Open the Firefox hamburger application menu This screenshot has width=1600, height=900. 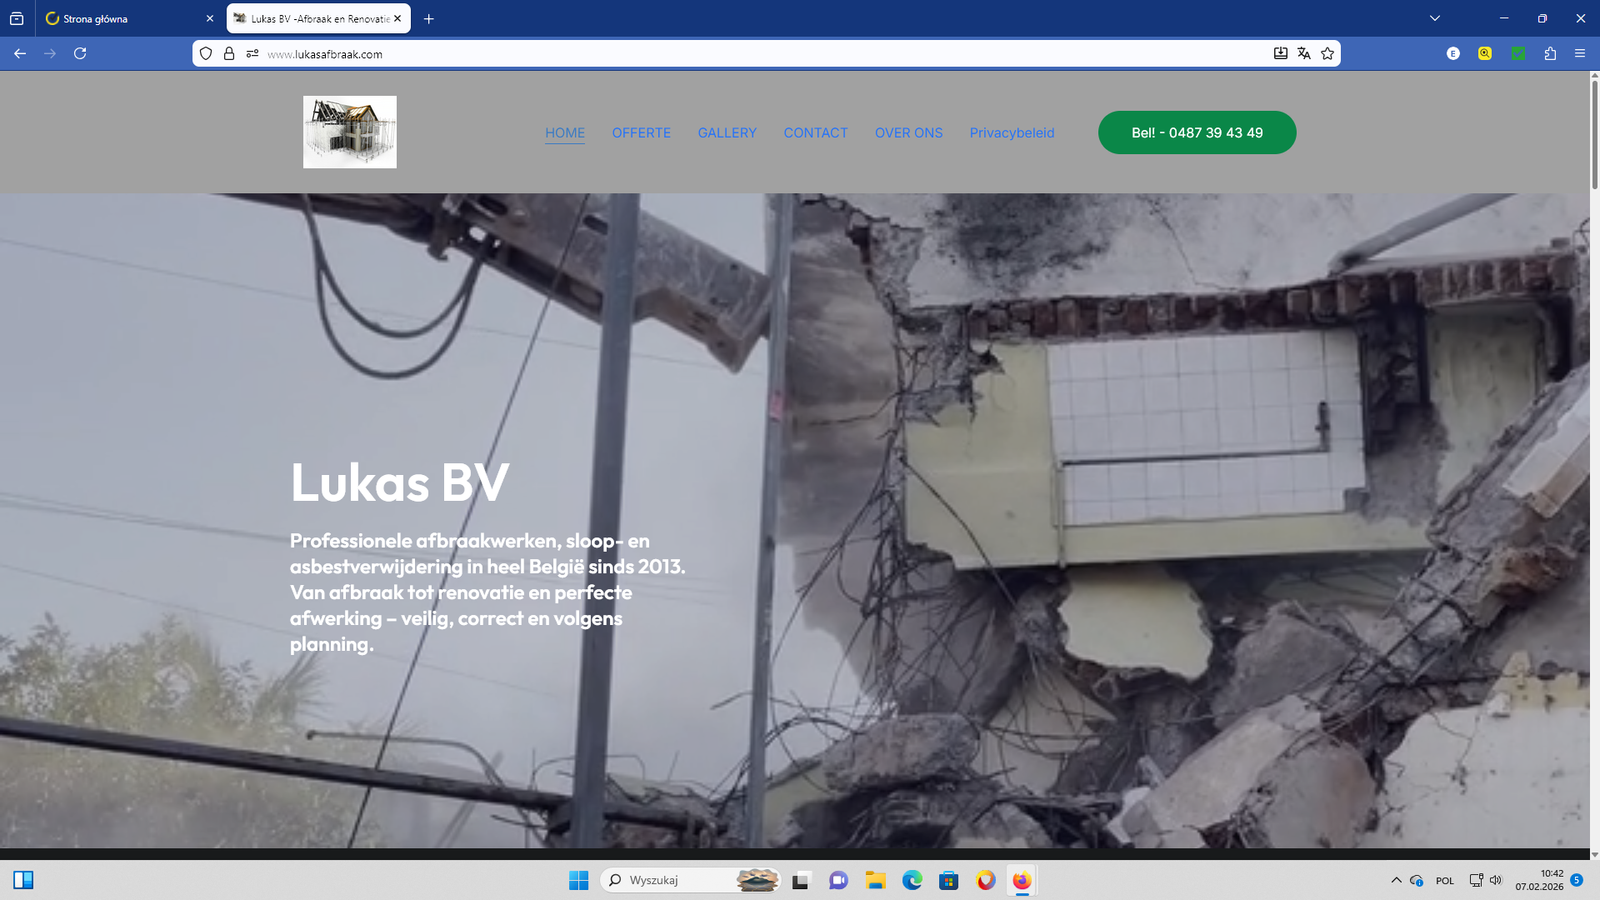[x=1580, y=54]
